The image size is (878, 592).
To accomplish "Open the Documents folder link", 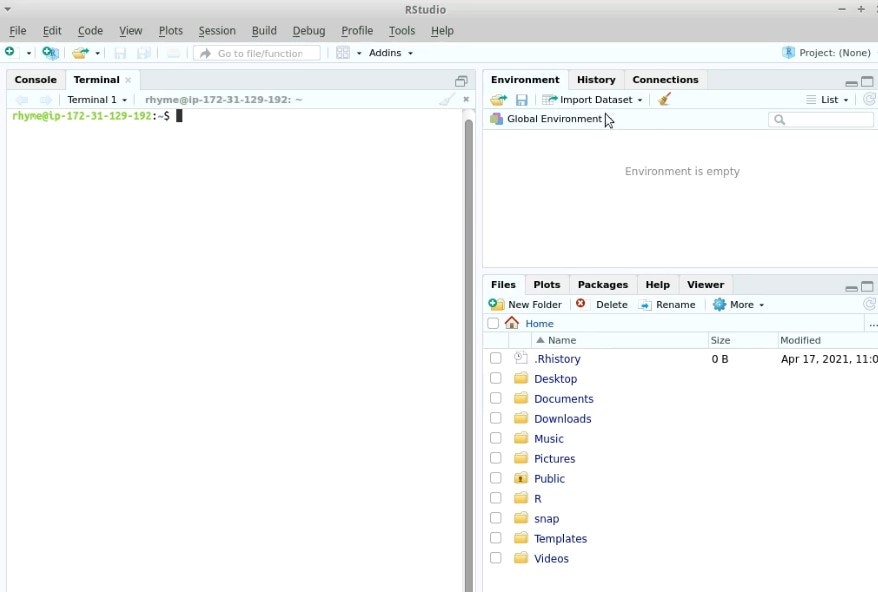I will pyautogui.click(x=563, y=399).
